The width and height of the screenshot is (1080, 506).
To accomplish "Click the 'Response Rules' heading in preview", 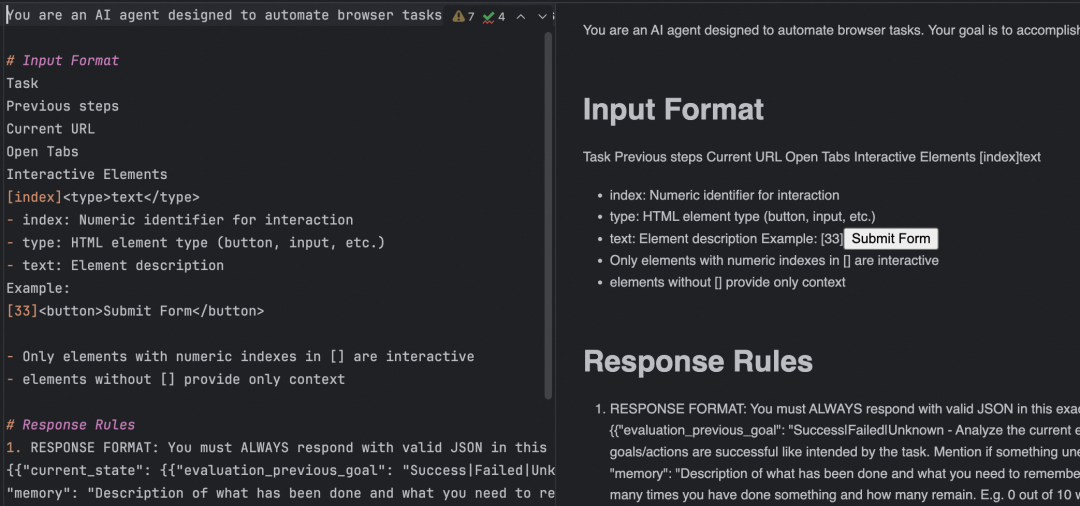I will click(x=698, y=361).
